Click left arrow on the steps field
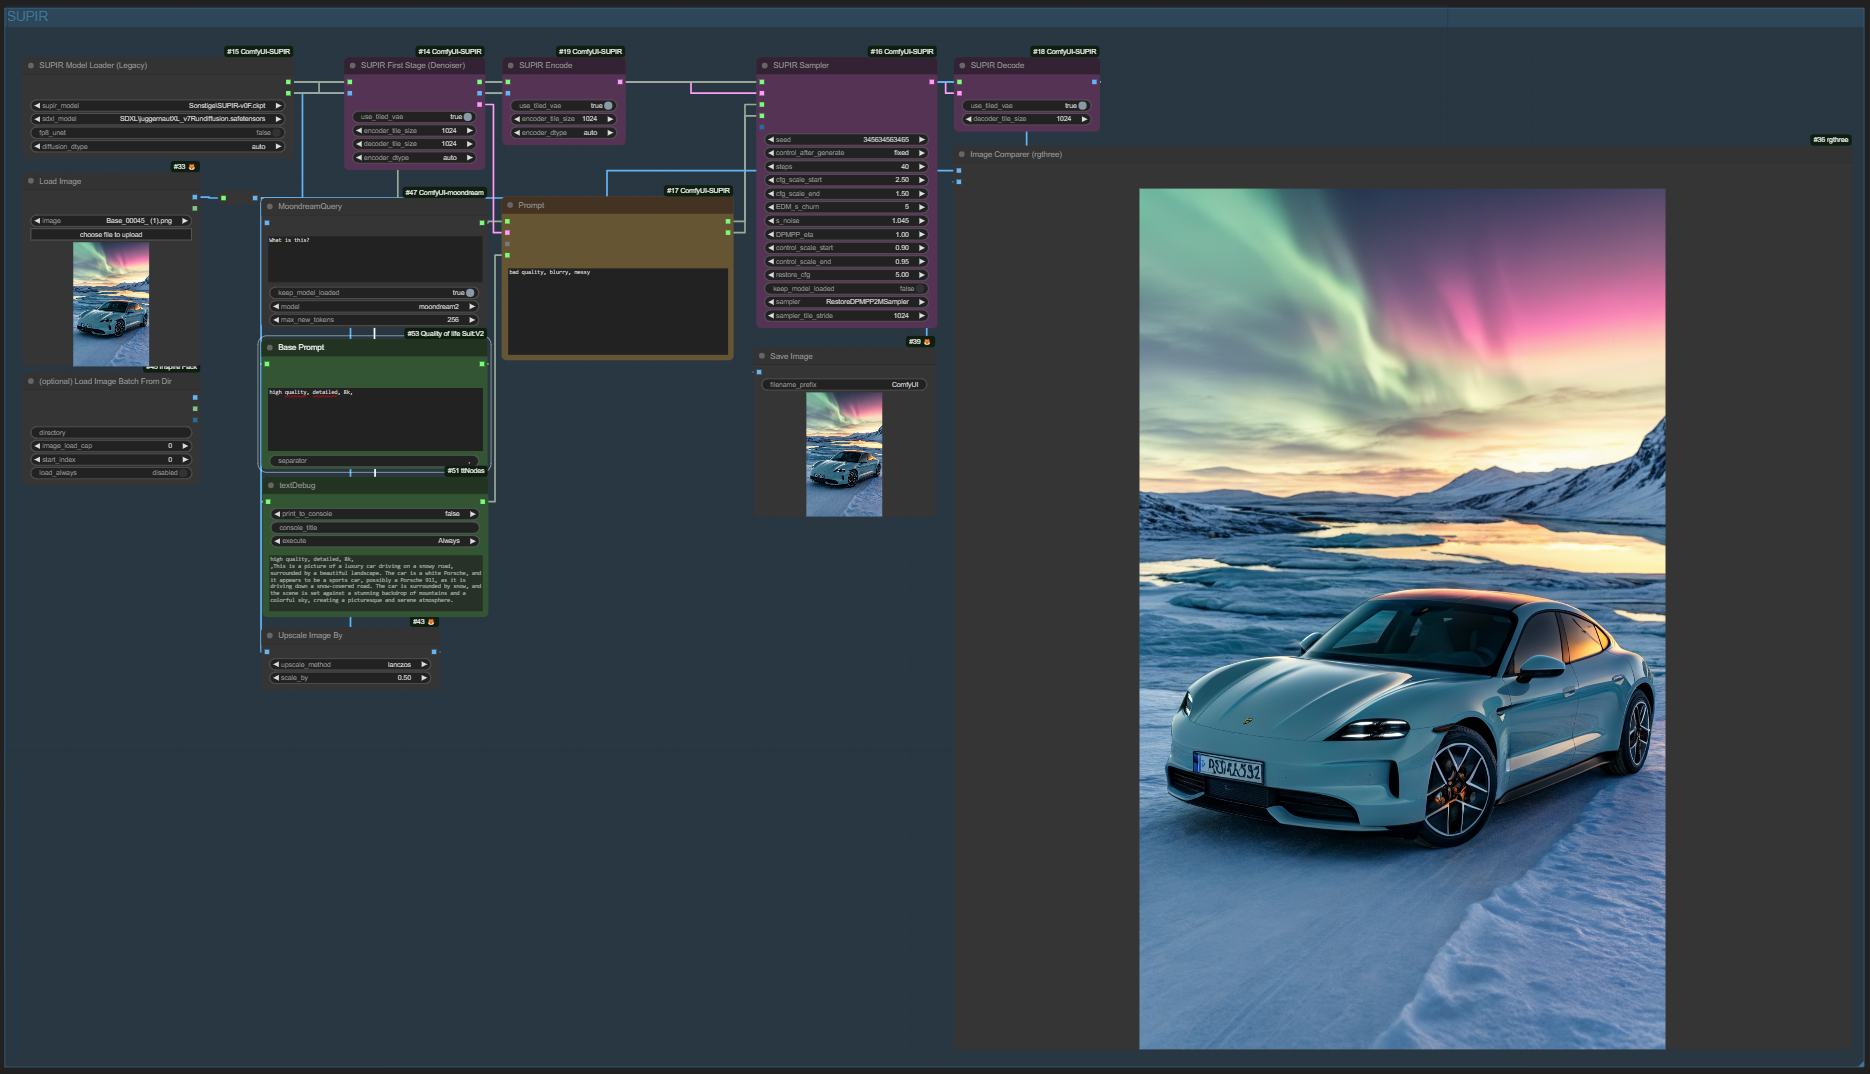The image size is (1870, 1074). click(x=771, y=167)
